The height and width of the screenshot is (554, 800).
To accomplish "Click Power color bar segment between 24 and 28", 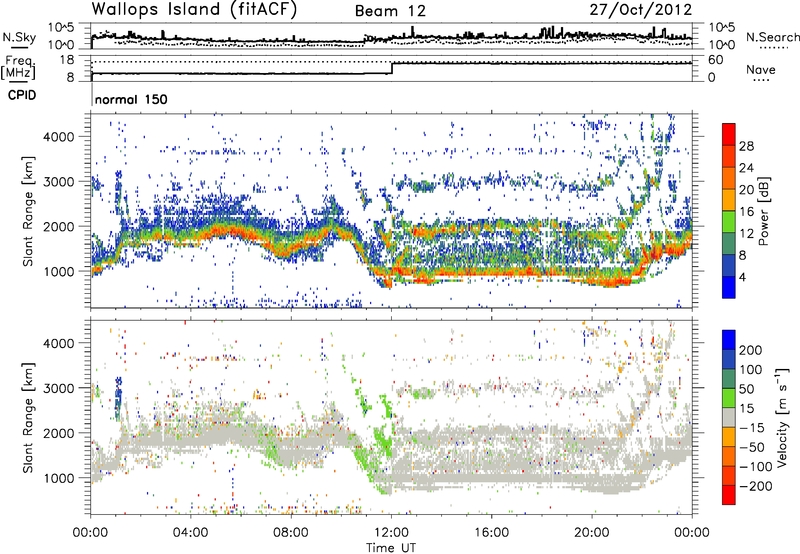I will coord(729,157).
